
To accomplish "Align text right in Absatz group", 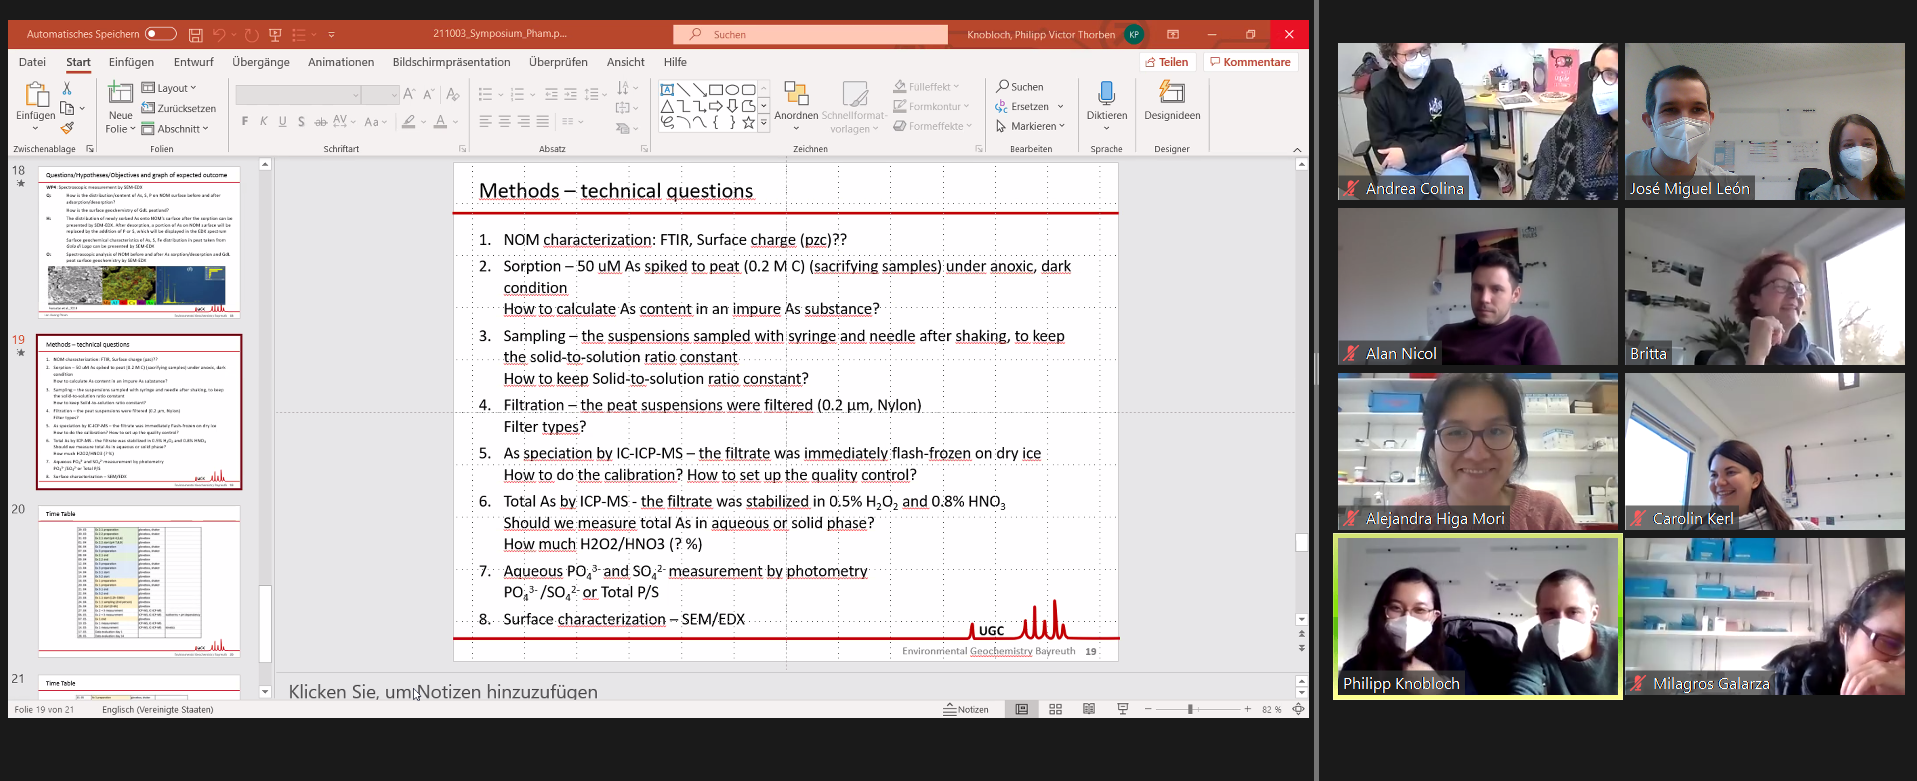I will [x=523, y=121].
